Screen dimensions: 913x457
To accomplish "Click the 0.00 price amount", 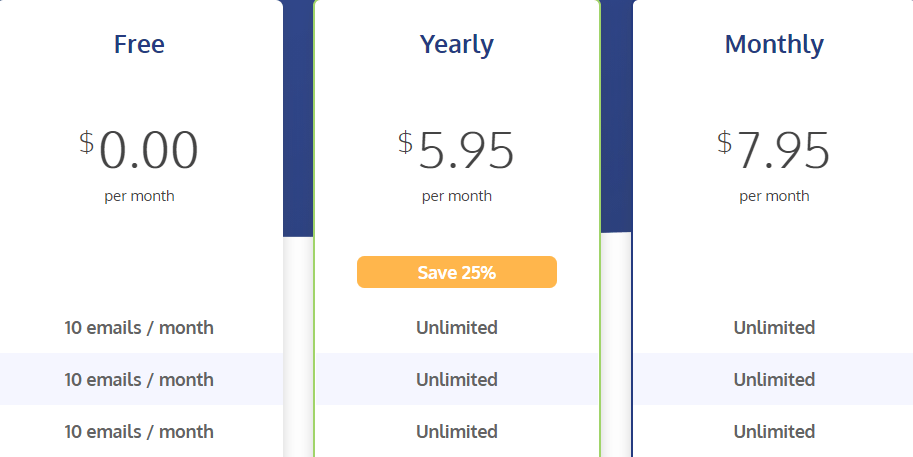I will [x=148, y=150].
